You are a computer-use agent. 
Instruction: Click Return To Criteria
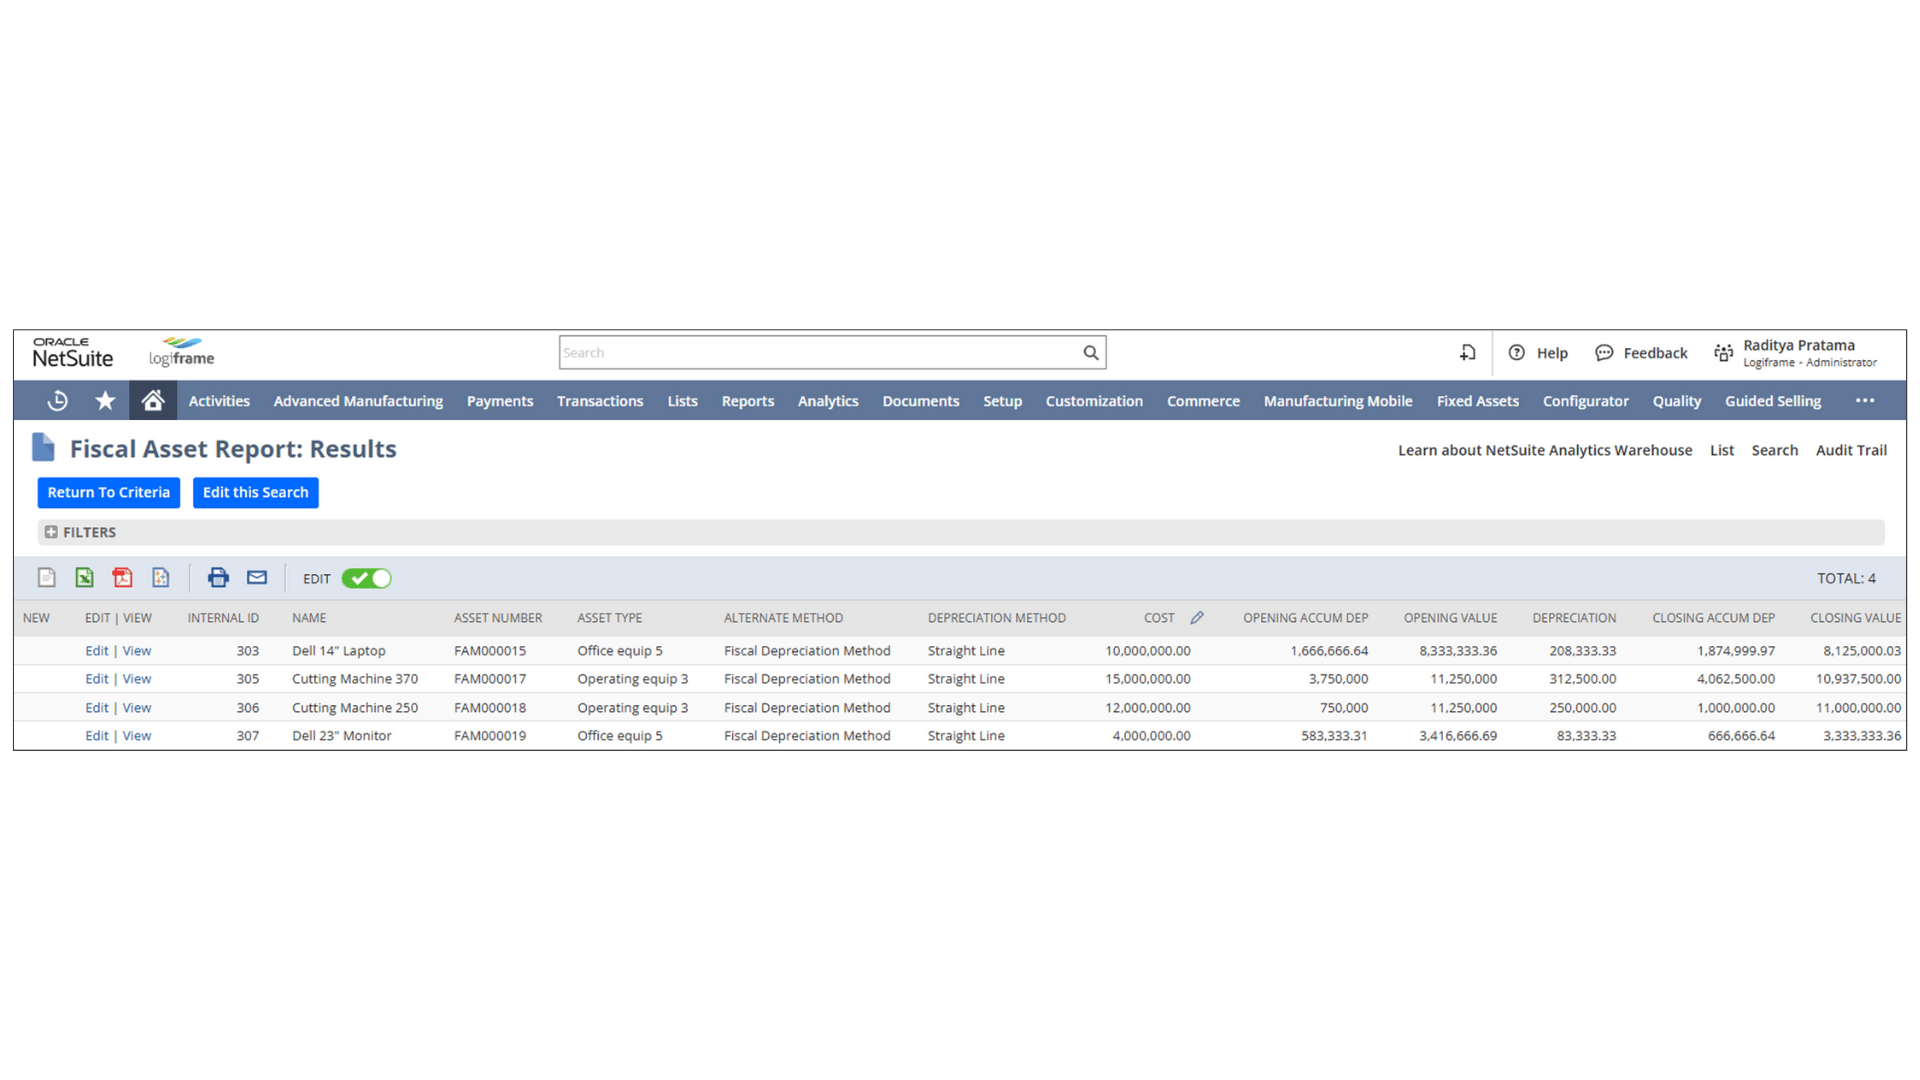108,492
